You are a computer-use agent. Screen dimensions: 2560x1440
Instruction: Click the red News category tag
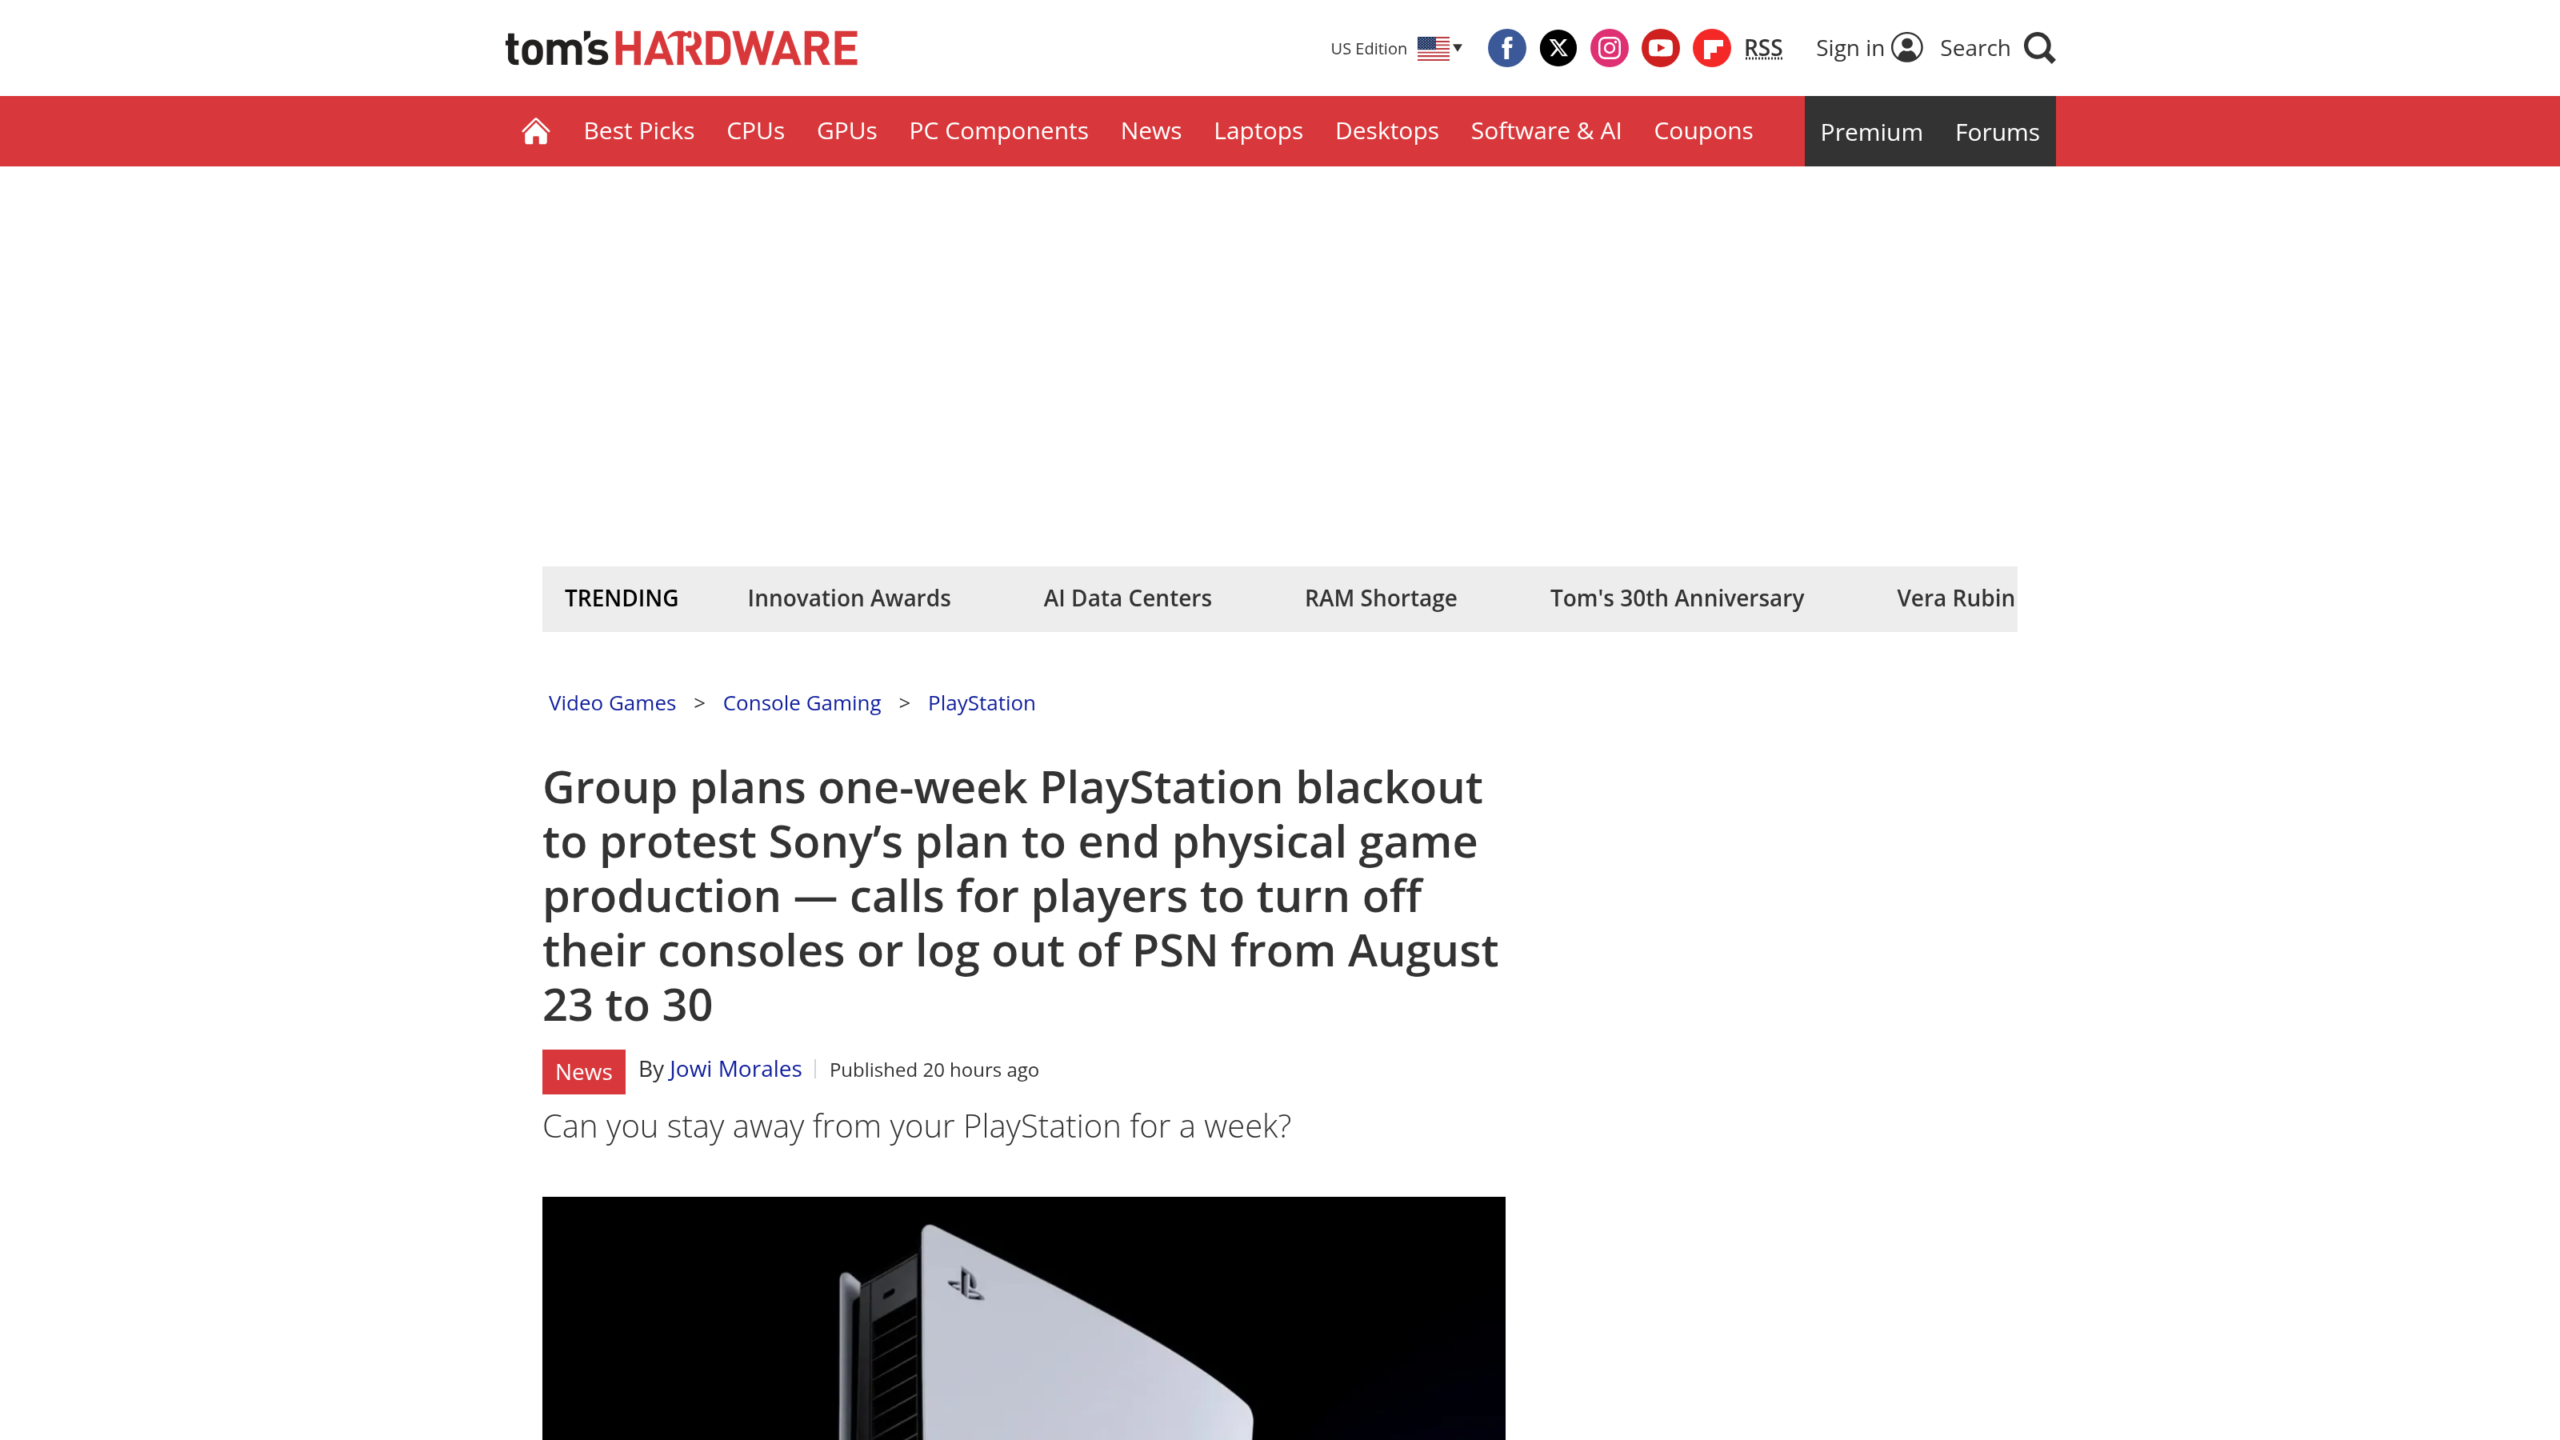click(x=583, y=1071)
